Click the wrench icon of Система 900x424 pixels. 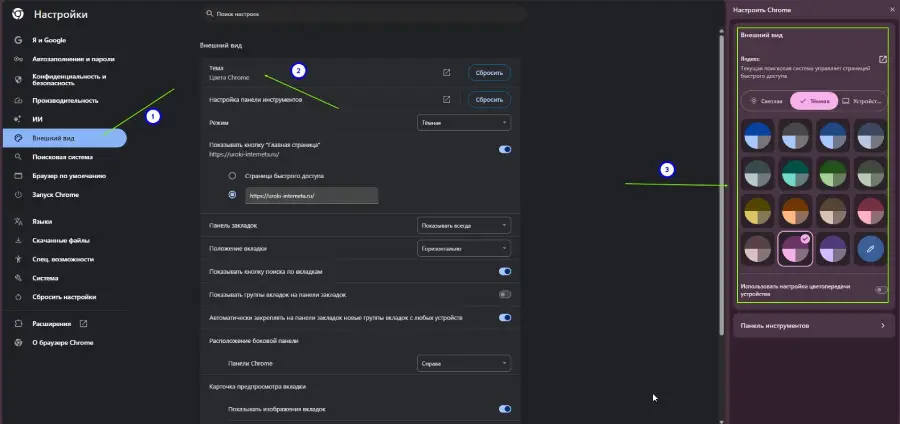pyautogui.click(x=18, y=278)
